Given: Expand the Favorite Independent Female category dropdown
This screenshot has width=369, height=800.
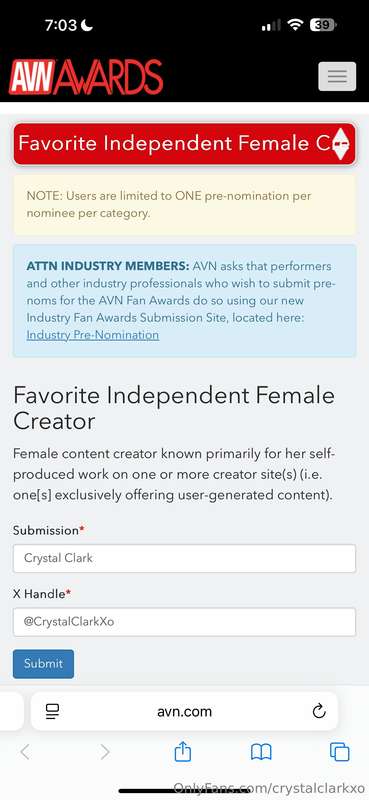Looking at the screenshot, I should (184, 143).
